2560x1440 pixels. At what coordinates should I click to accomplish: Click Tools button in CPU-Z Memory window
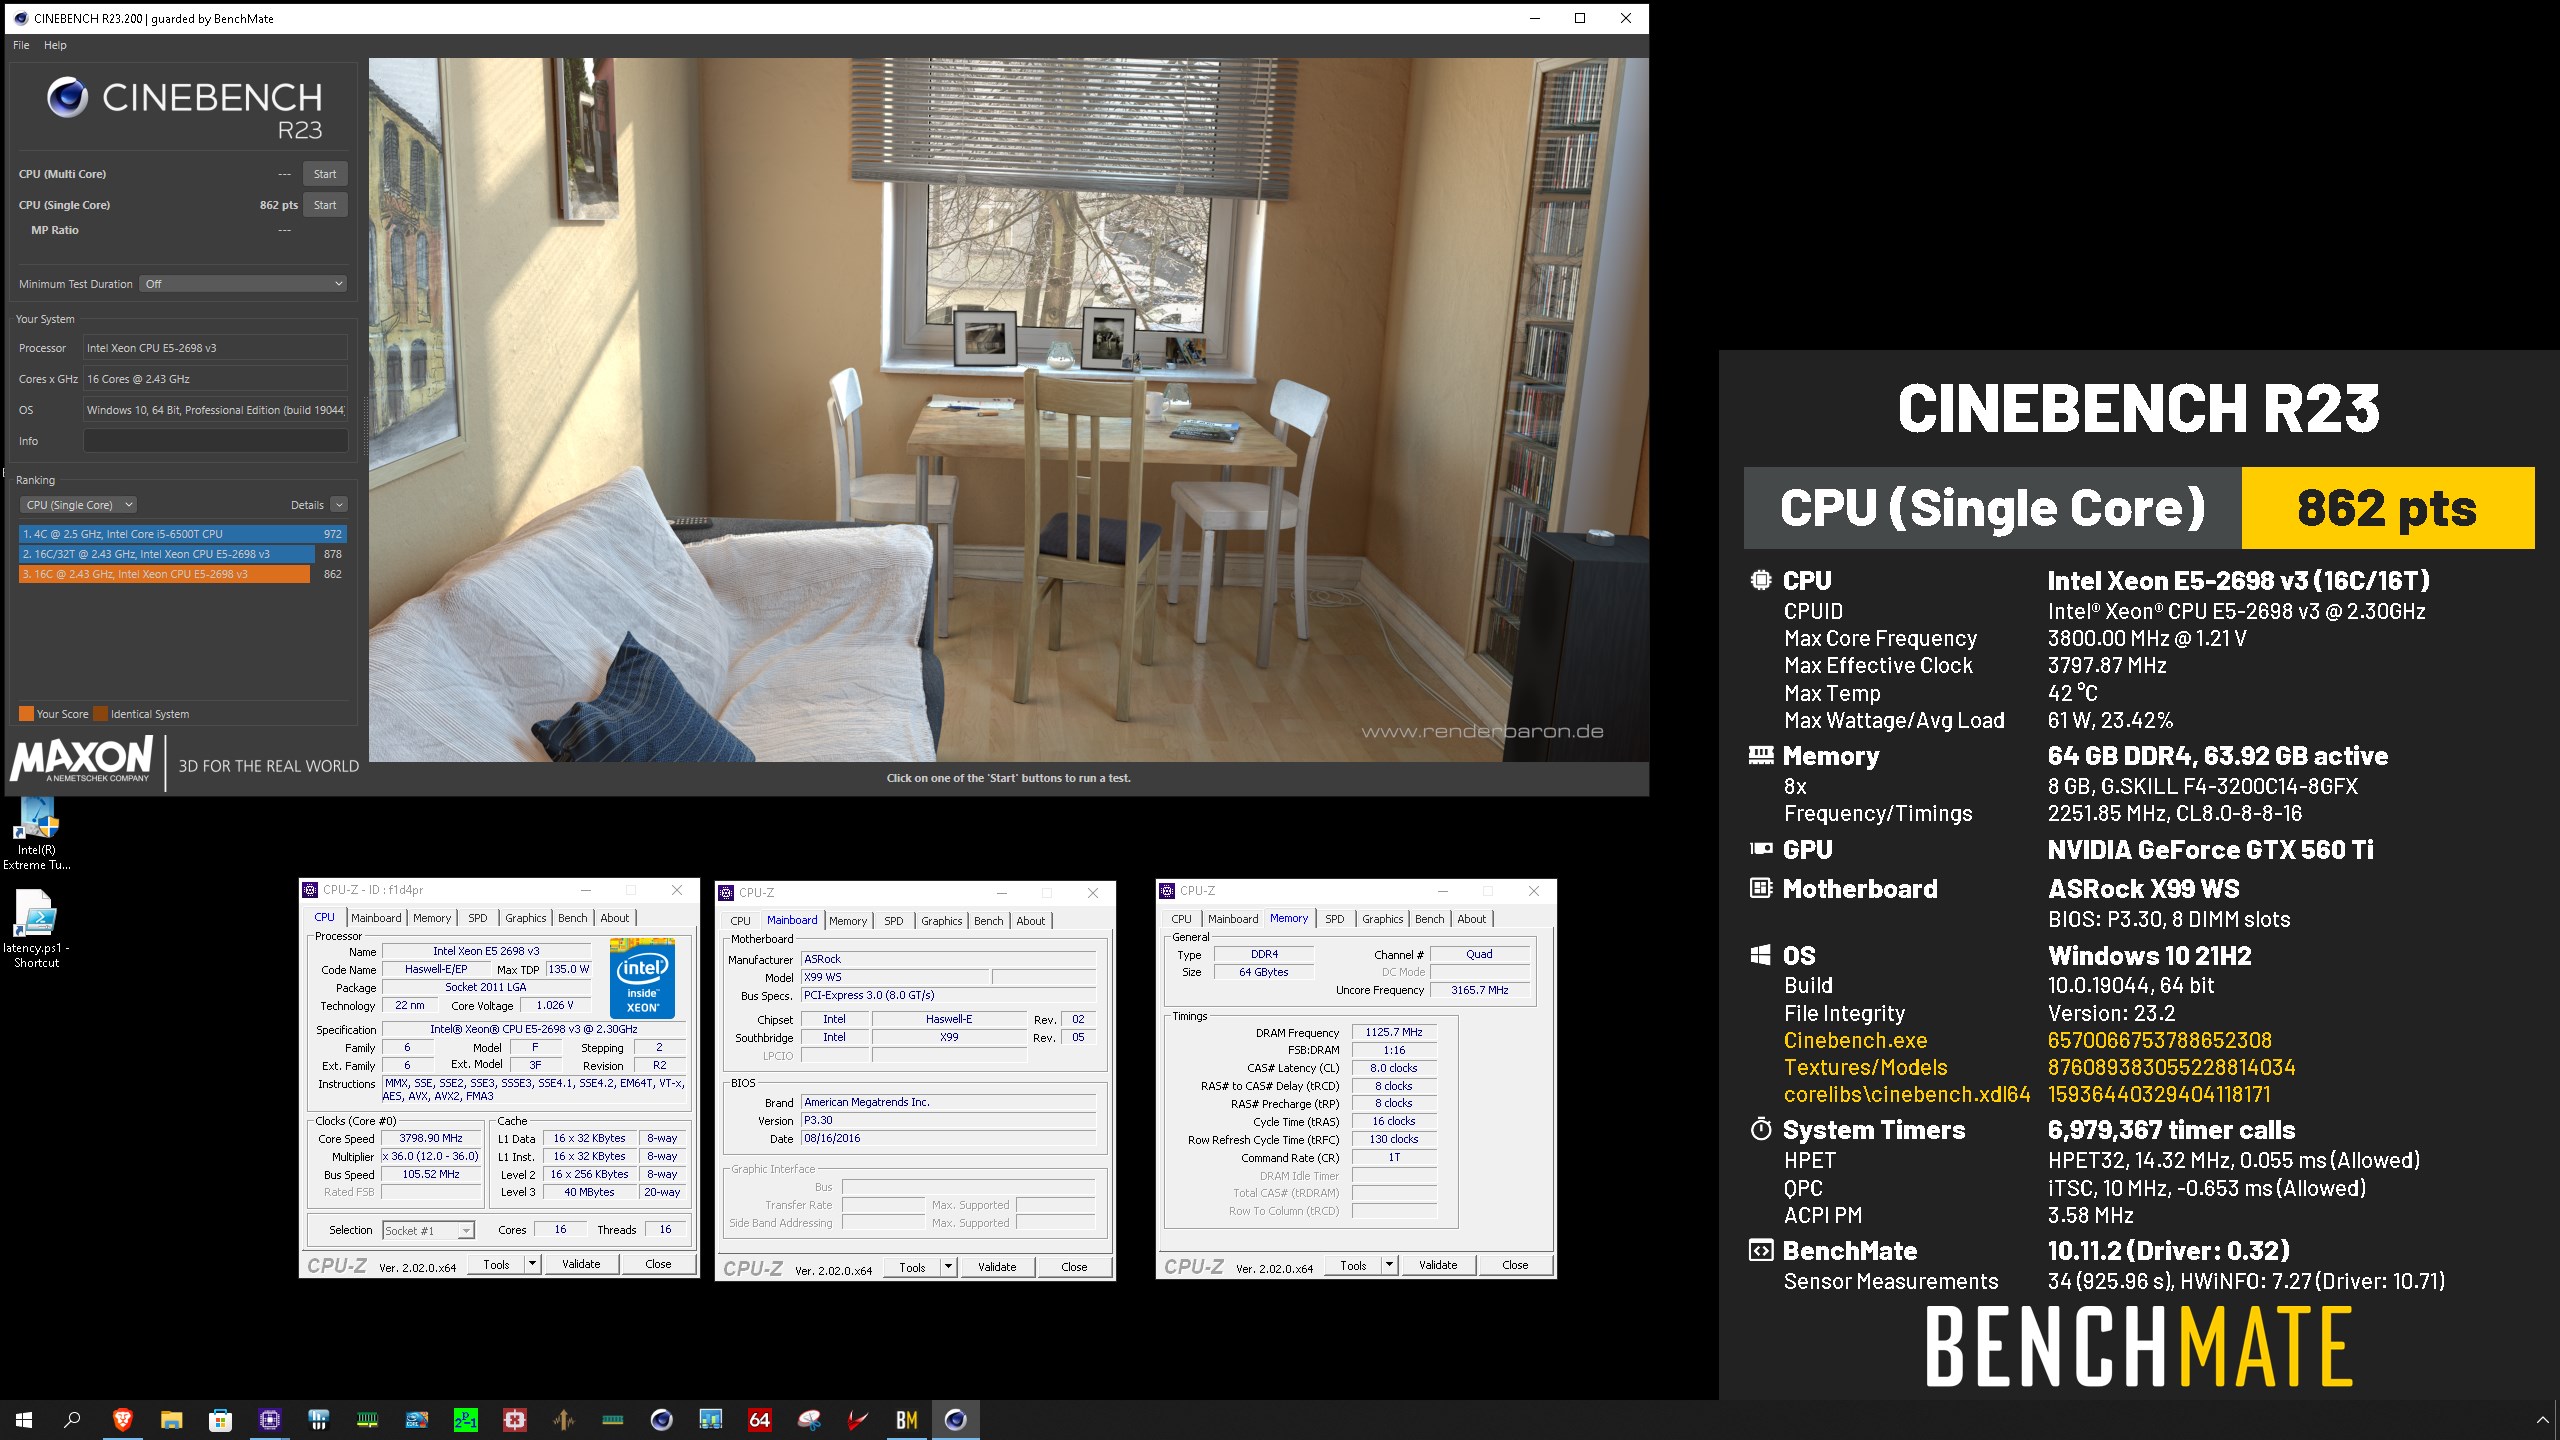(1353, 1265)
